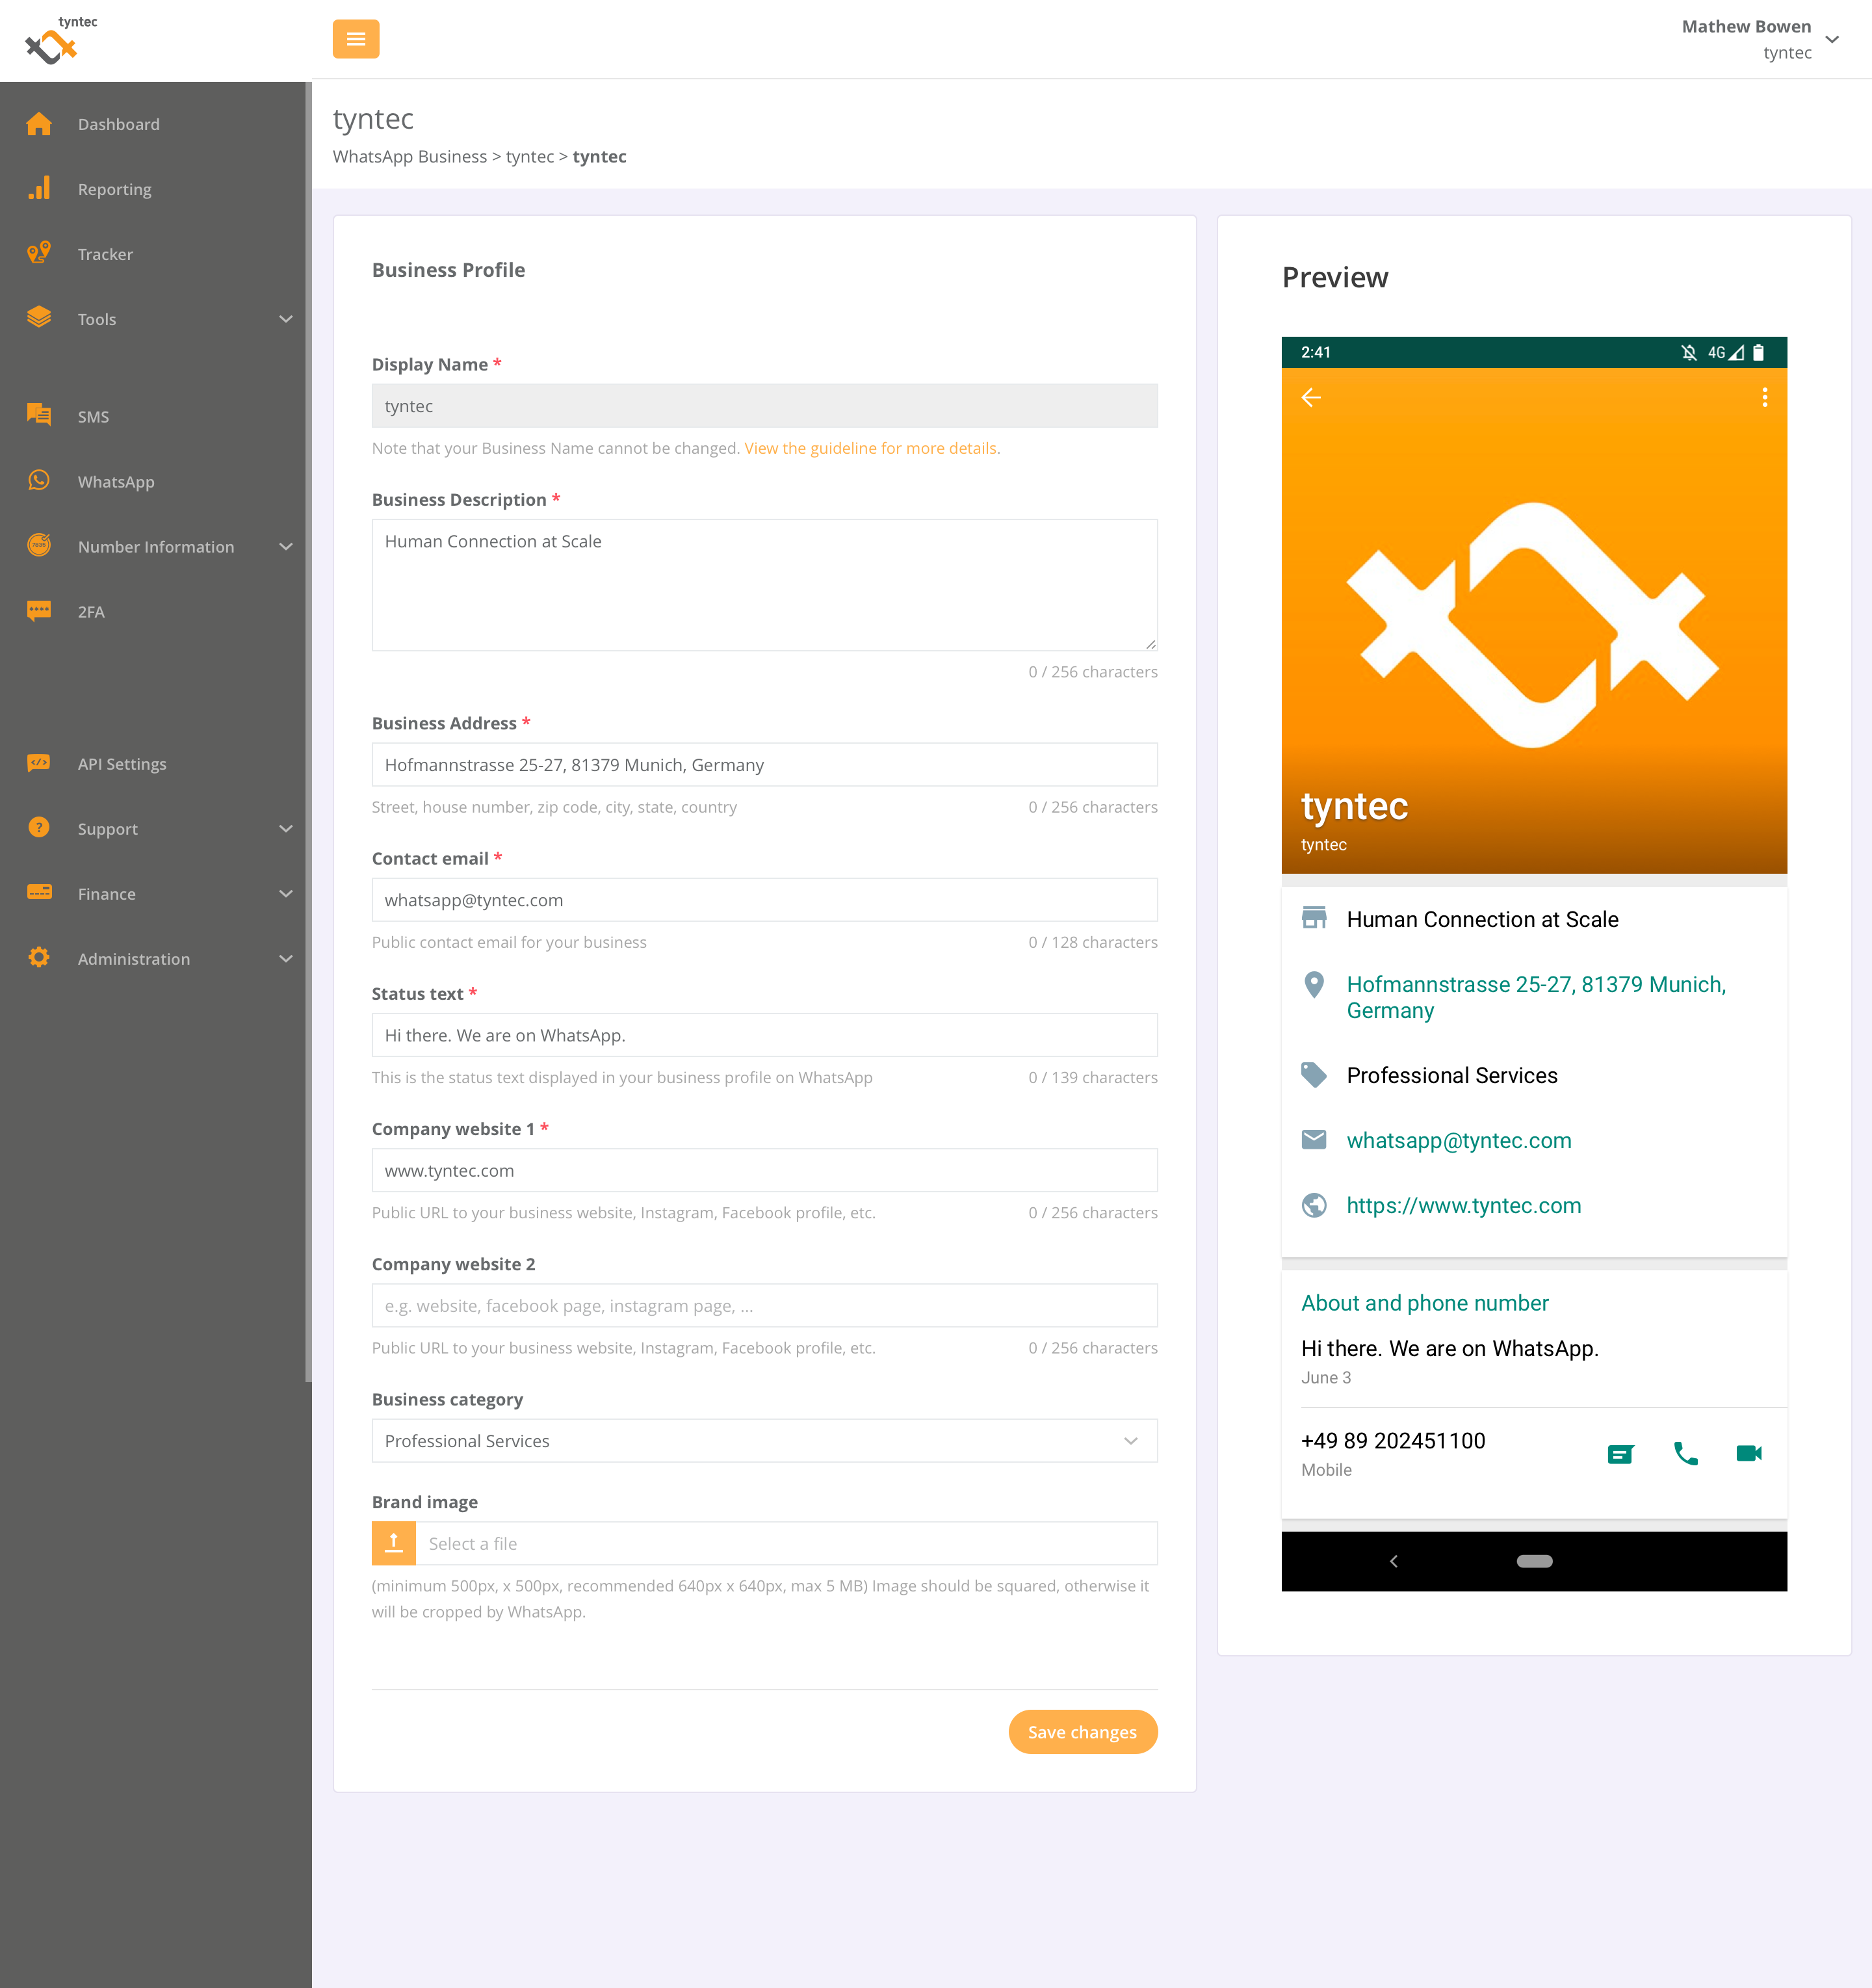Screen dimensions: 1872x1988
Task: Click the SMS chat icon
Action: (x=39, y=414)
